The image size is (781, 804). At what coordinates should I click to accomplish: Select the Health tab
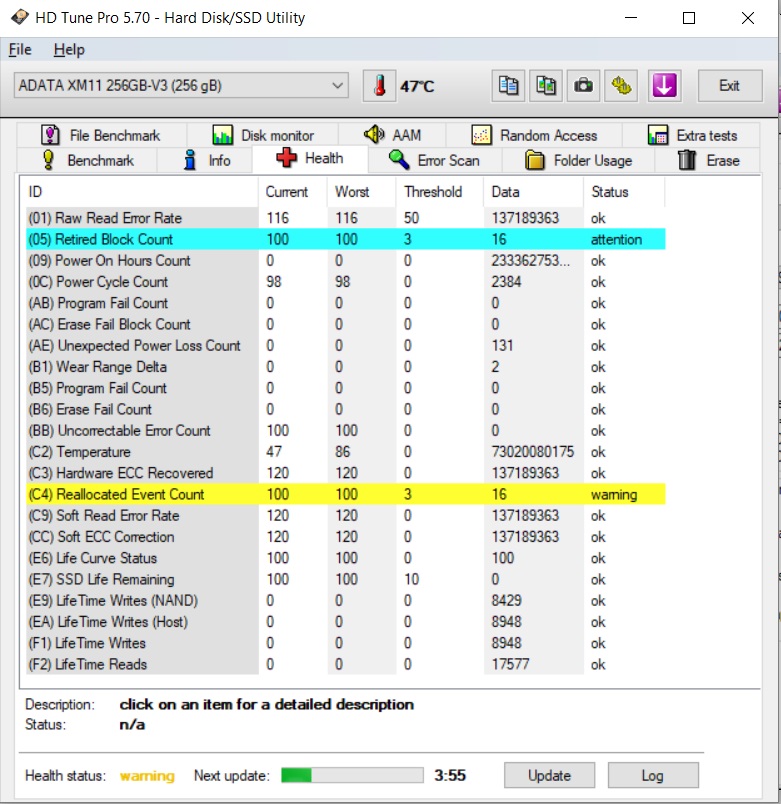[310, 158]
